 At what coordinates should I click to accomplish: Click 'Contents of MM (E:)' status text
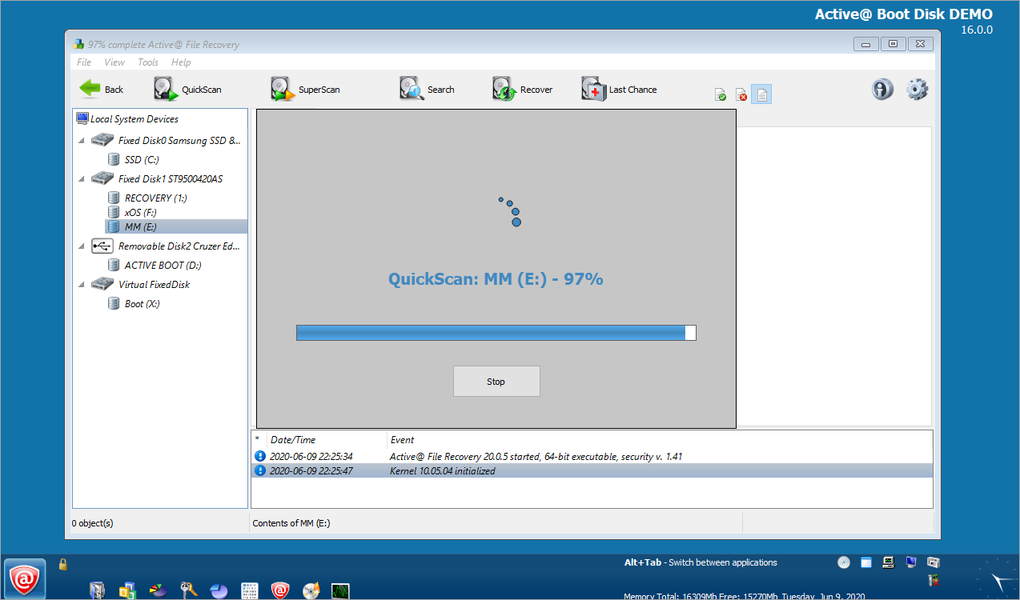coord(291,523)
